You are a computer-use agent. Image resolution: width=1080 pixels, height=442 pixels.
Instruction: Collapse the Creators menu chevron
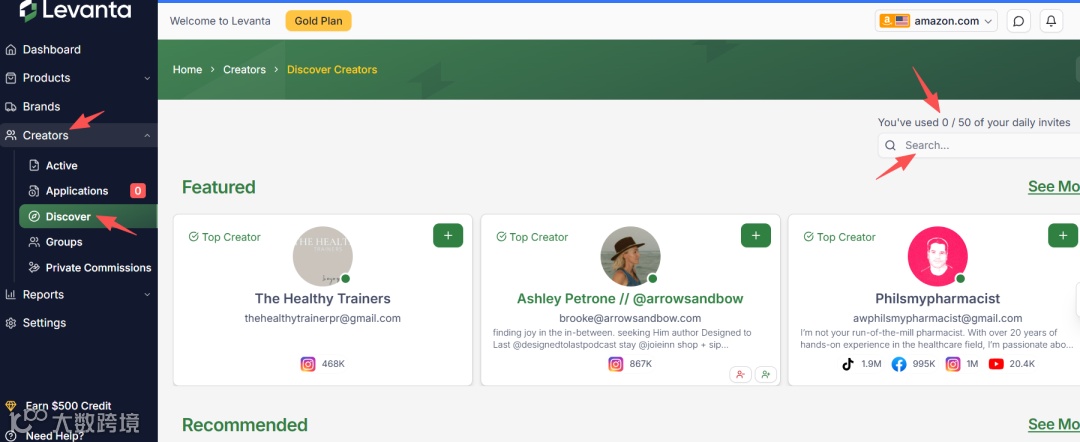point(147,136)
